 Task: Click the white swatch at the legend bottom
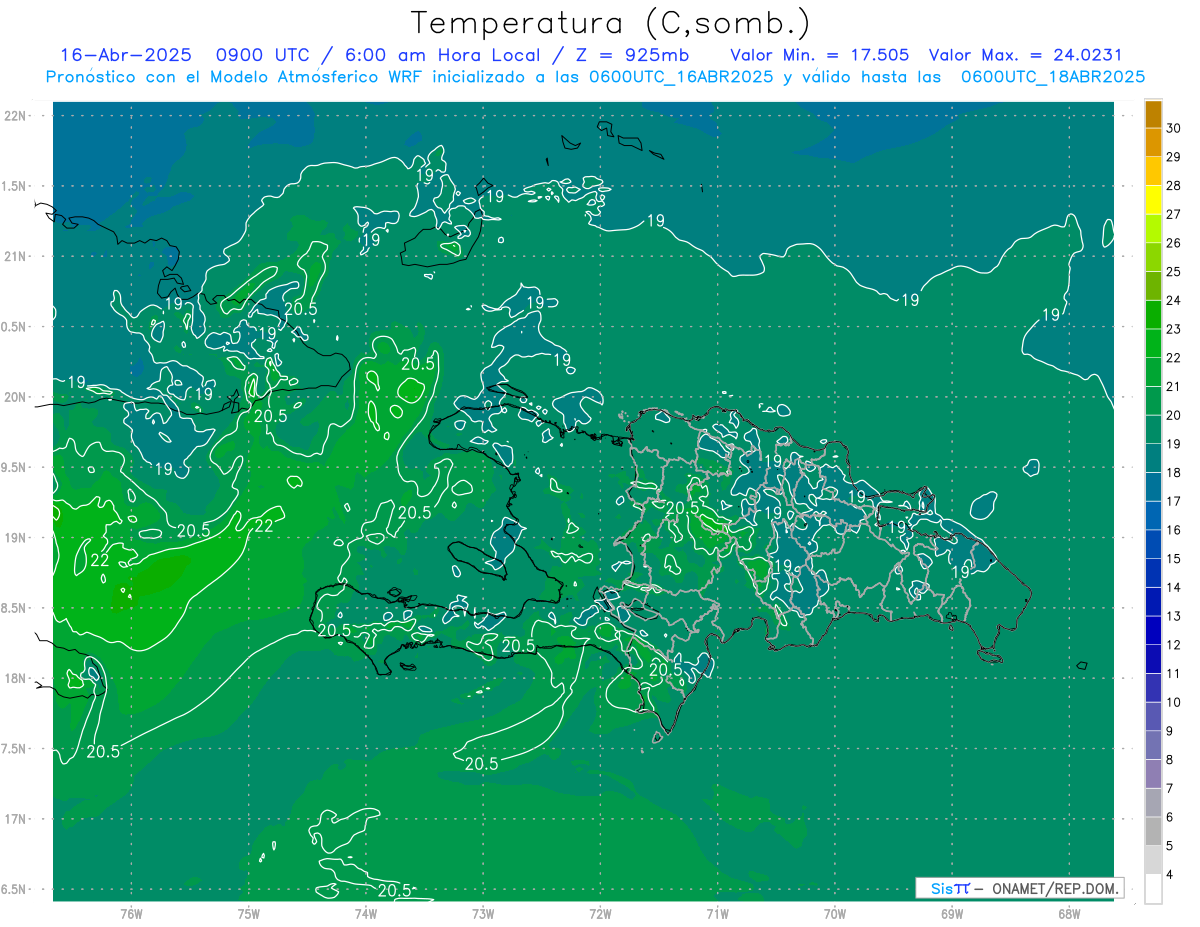pos(1153,889)
